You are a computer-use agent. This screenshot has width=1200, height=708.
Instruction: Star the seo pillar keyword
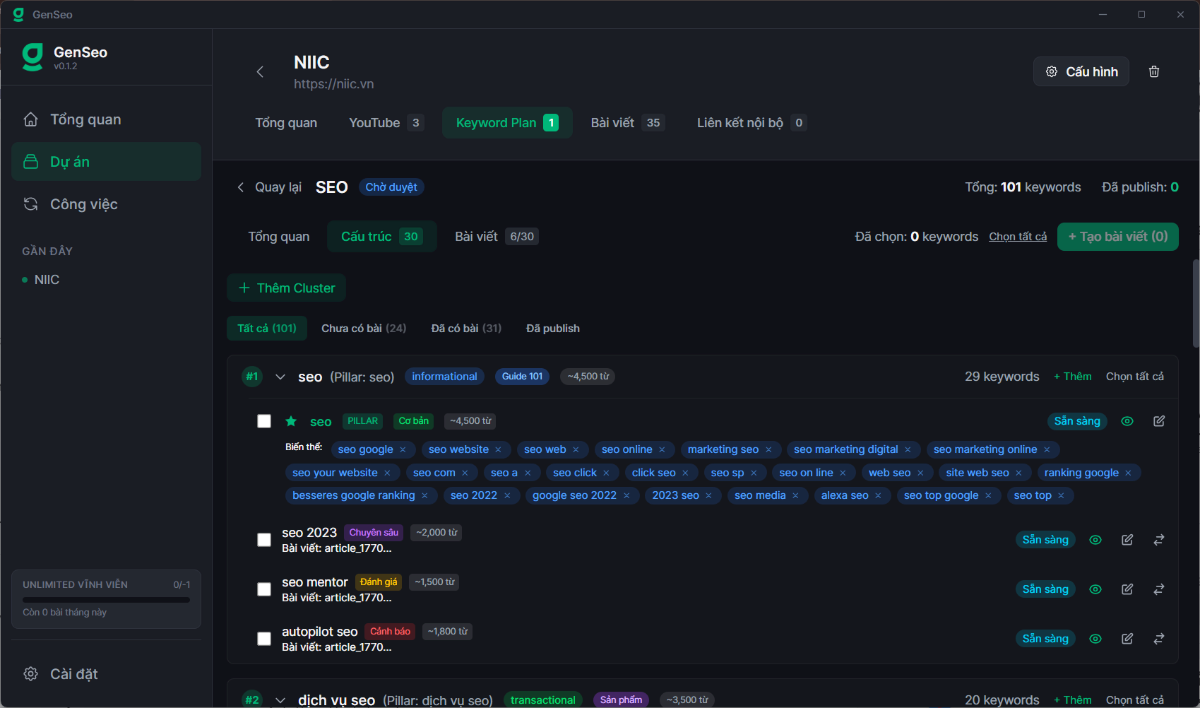pyautogui.click(x=291, y=421)
